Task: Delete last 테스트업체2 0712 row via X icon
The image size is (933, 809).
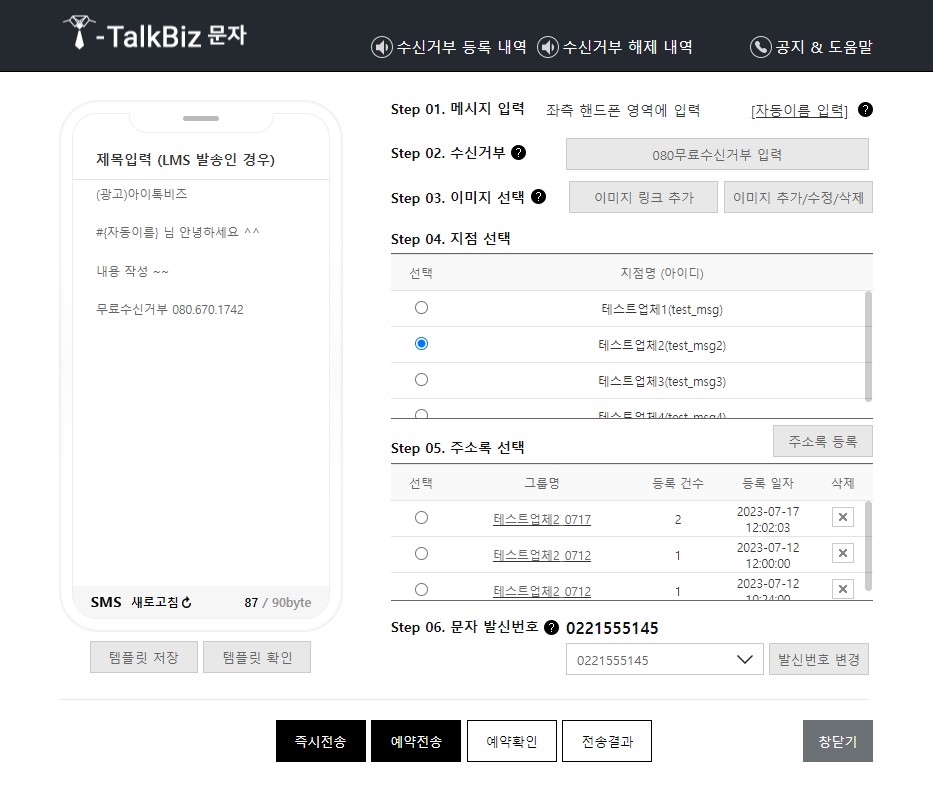Action: coord(843,589)
